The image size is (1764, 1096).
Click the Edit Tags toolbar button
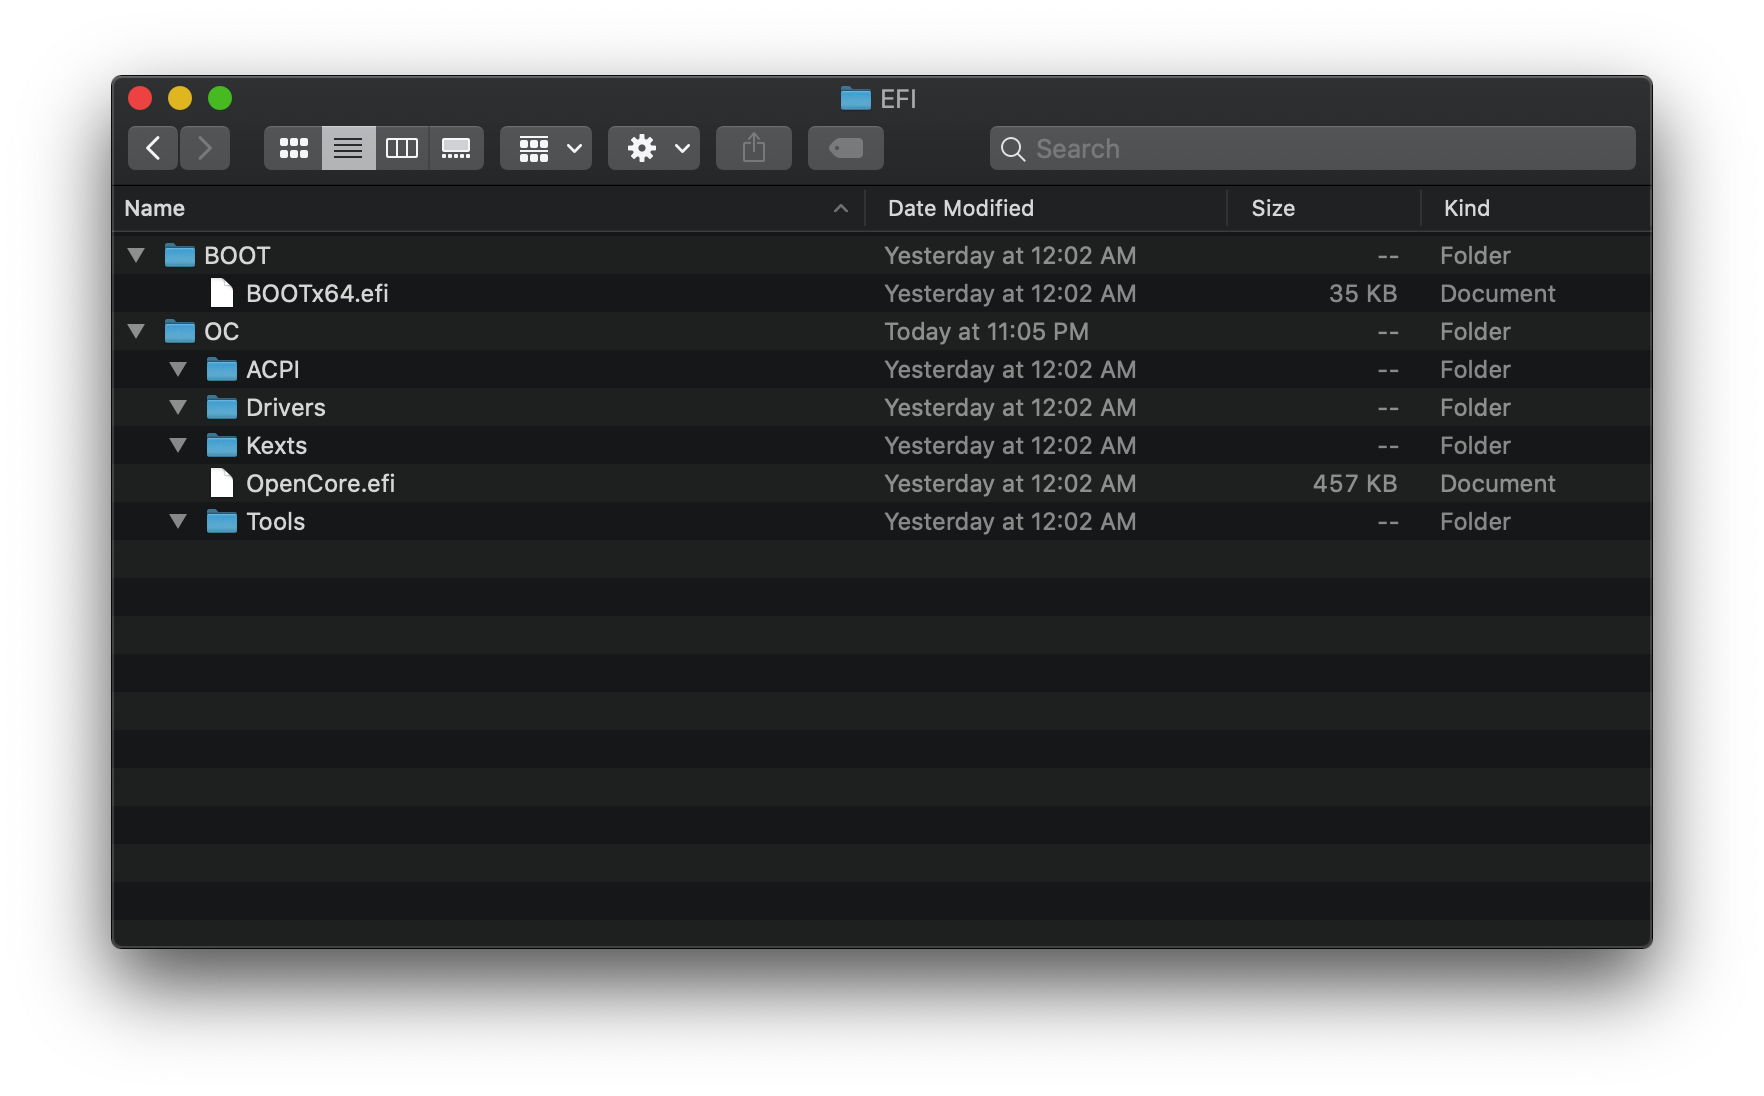click(x=846, y=148)
